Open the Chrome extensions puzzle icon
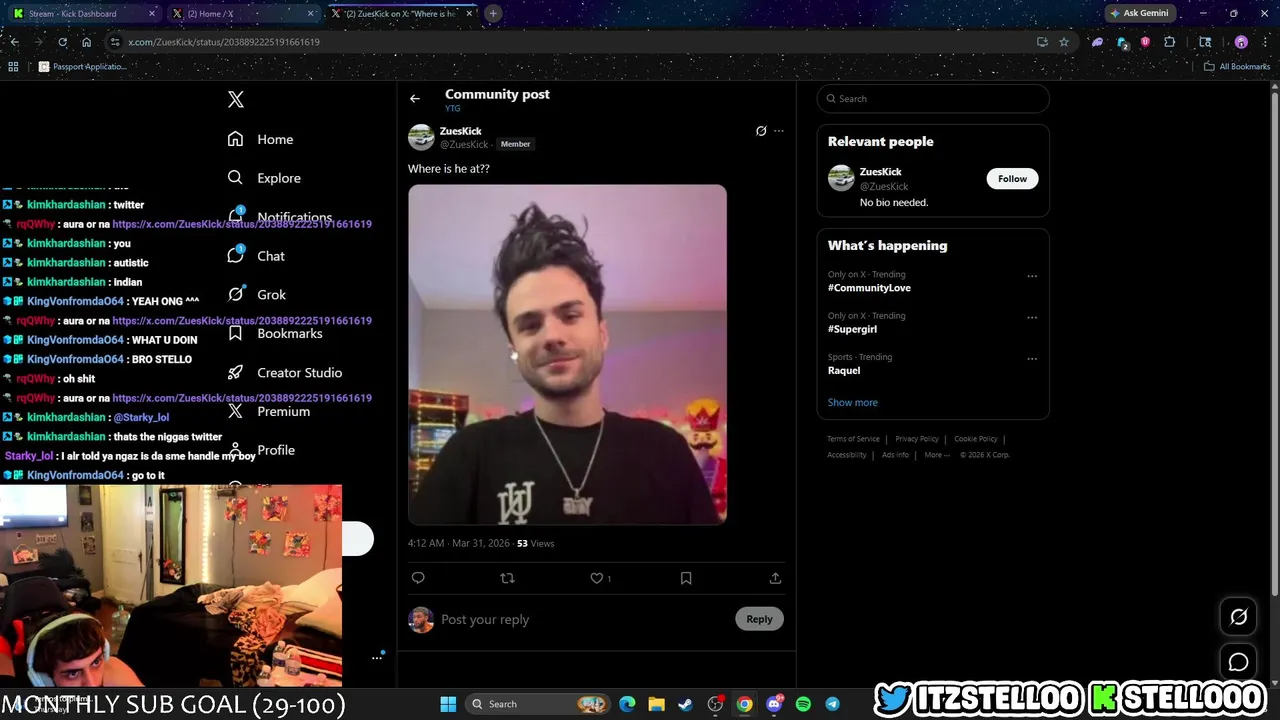Viewport: 1280px width, 720px height. 1170,42
